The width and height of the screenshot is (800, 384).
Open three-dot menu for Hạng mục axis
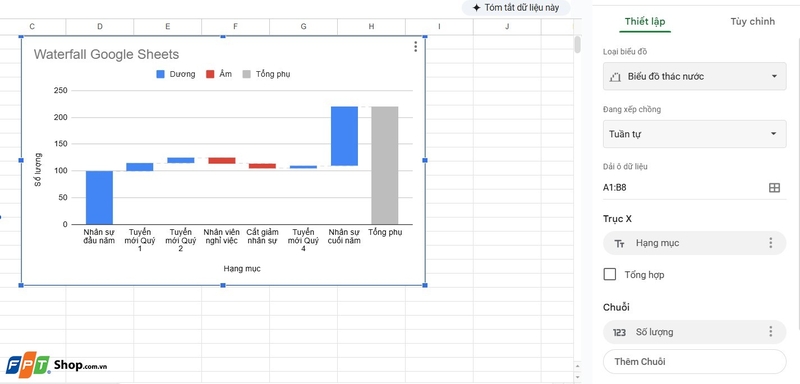[x=770, y=243]
